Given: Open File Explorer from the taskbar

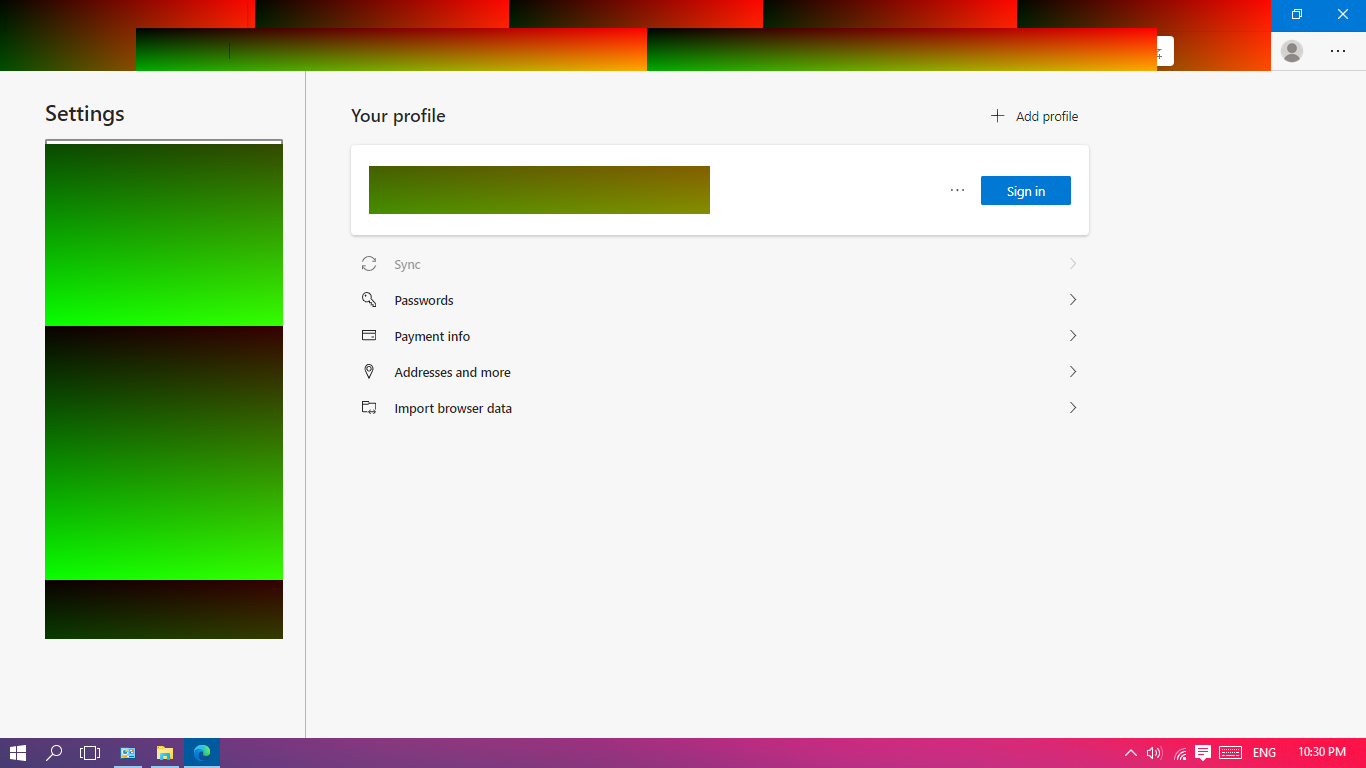Looking at the screenshot, I should (x=165, y=753).
